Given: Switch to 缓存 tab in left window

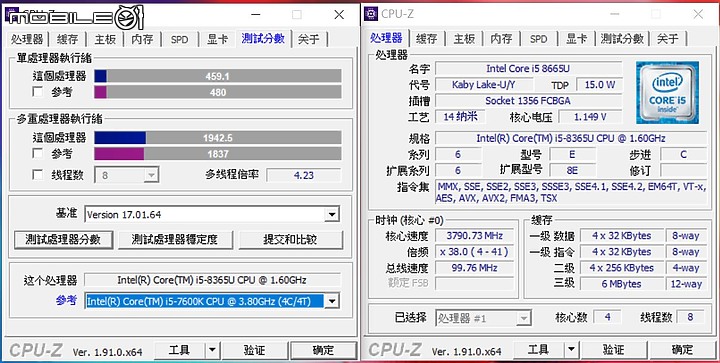Looking at the screenshot, I should tap(68, 39).
